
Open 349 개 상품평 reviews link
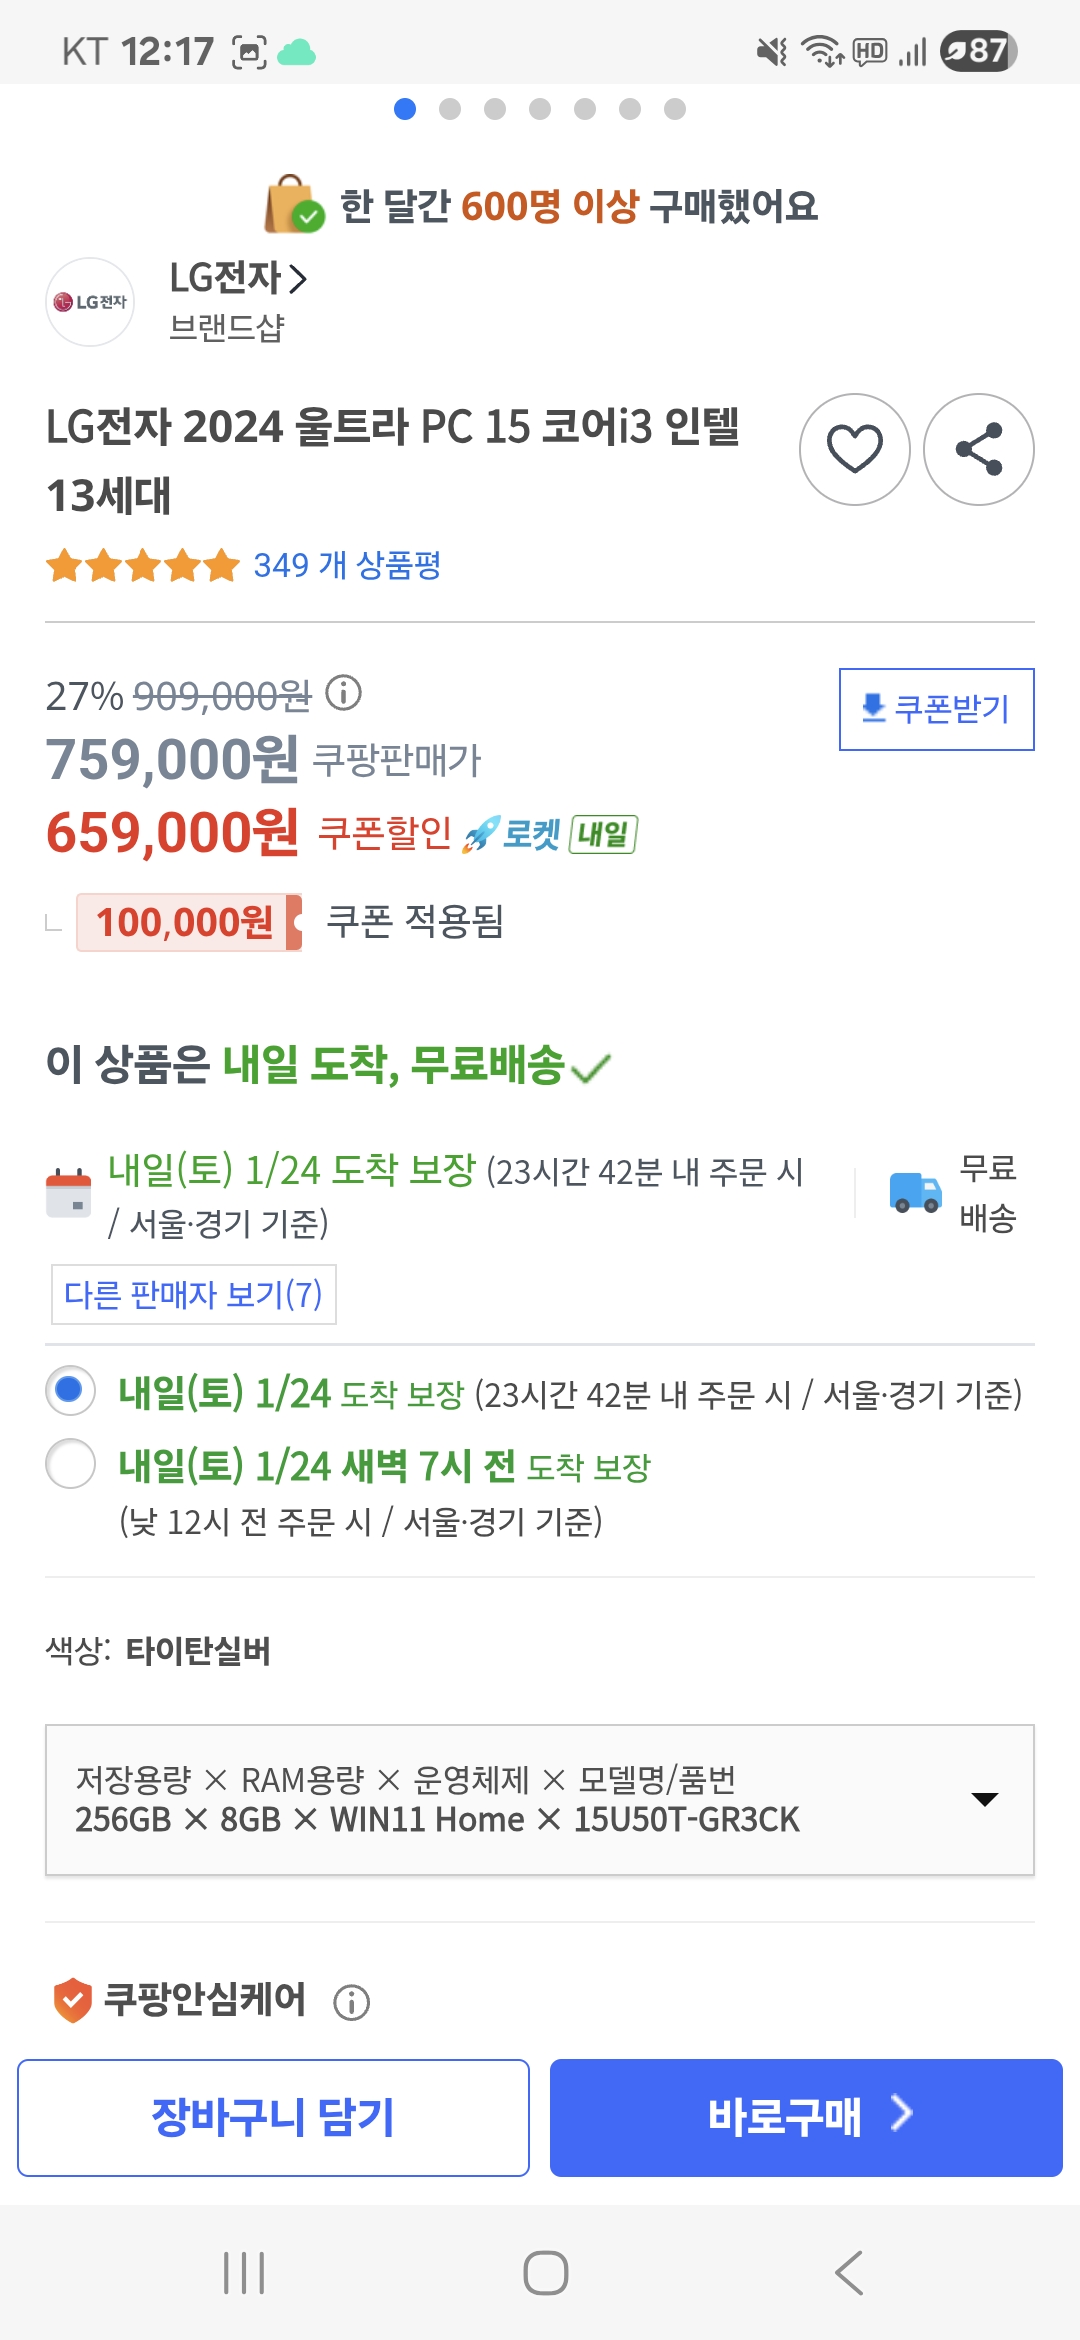346,565
